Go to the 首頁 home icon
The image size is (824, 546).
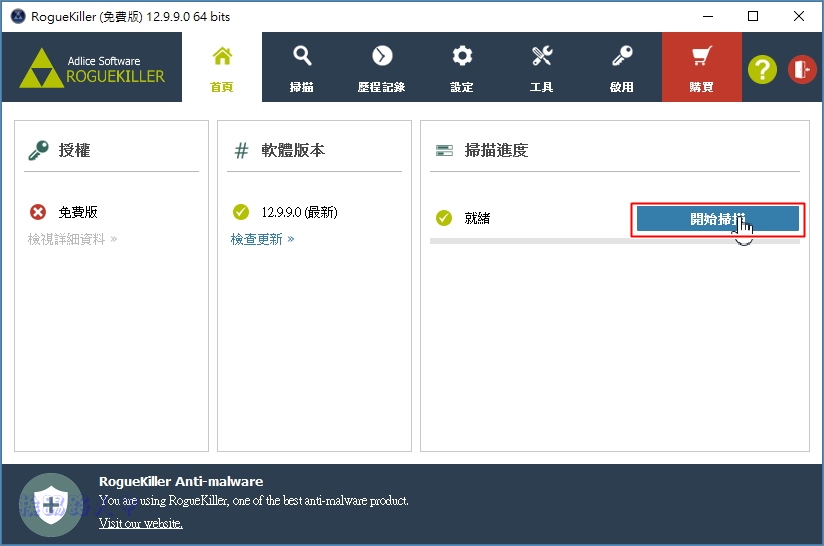pos(222,56)
